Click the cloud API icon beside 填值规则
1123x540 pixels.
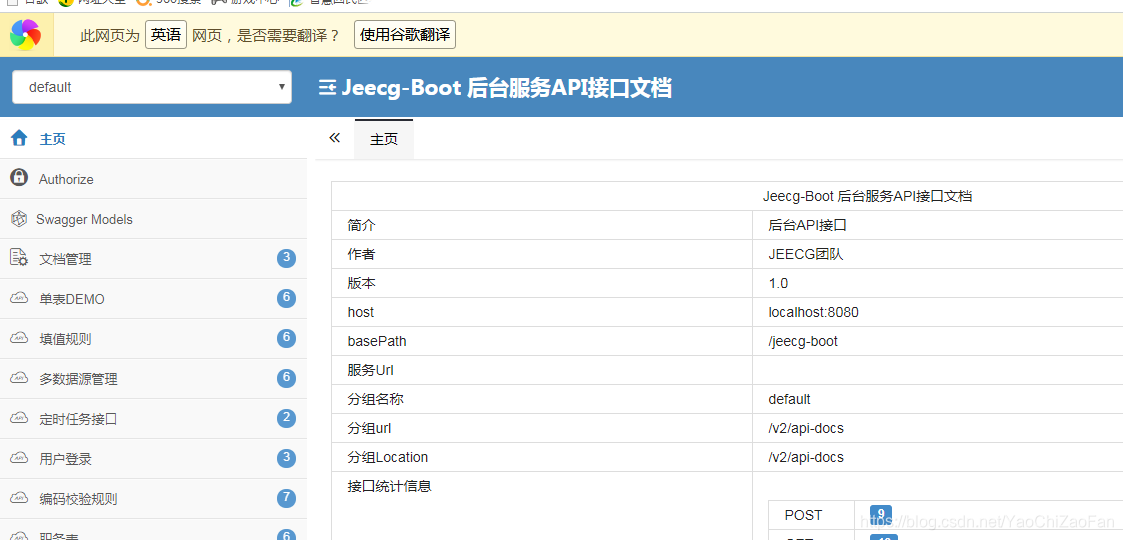(19, 338)
